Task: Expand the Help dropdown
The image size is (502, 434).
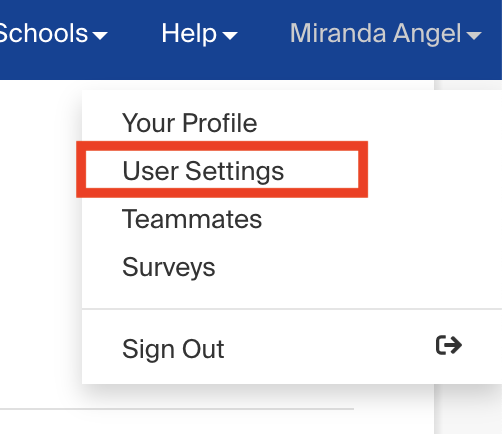Action: [x=199, y=33]
